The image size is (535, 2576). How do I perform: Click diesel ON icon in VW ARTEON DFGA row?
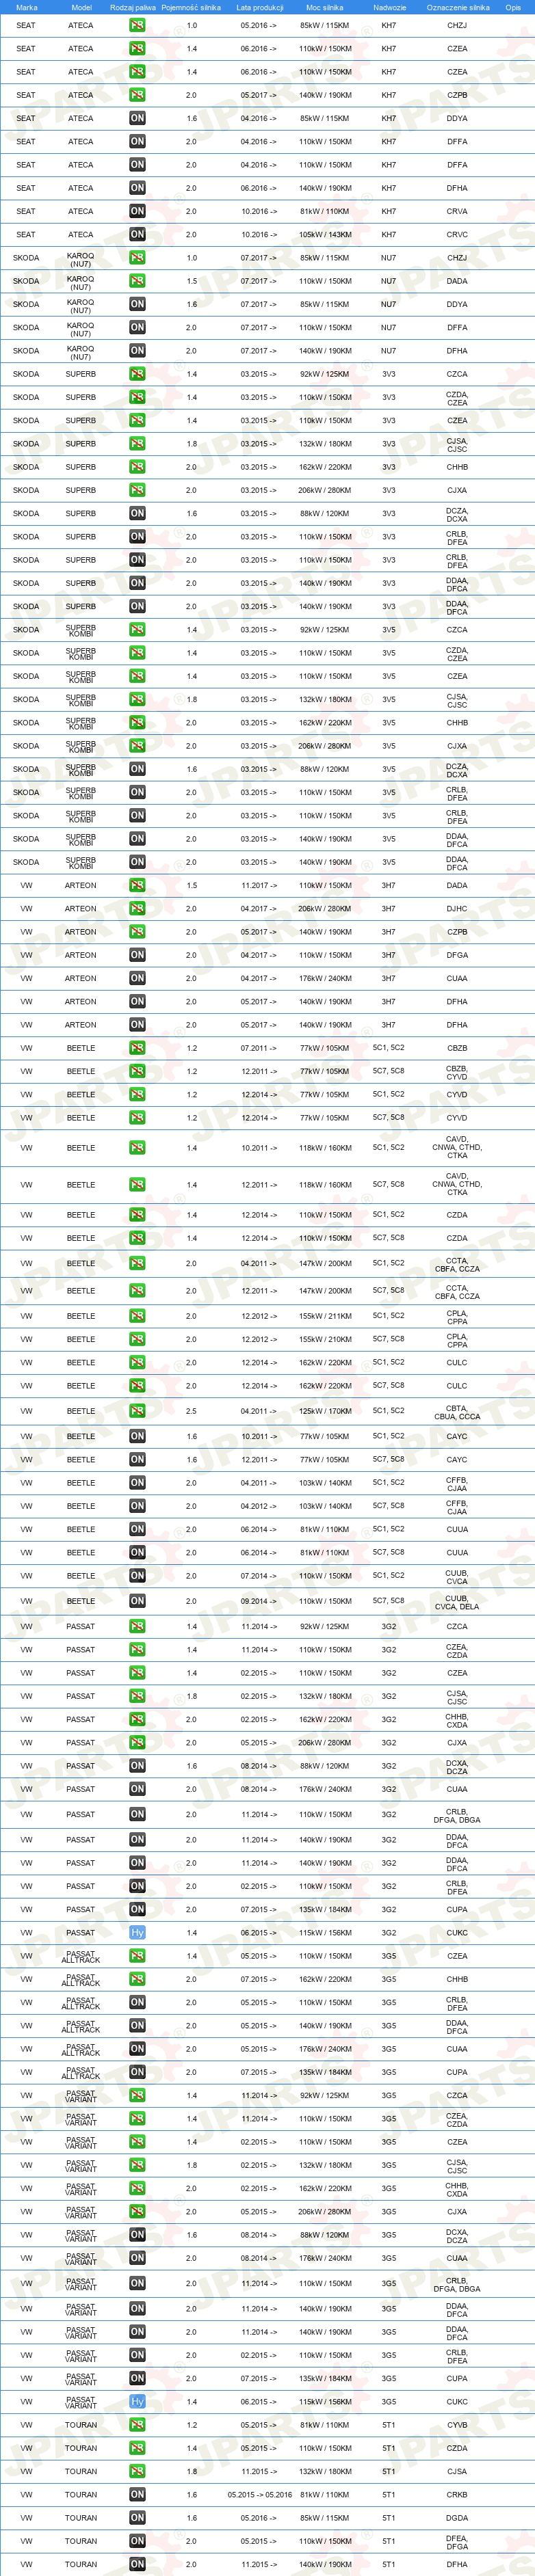click(137, 955)
